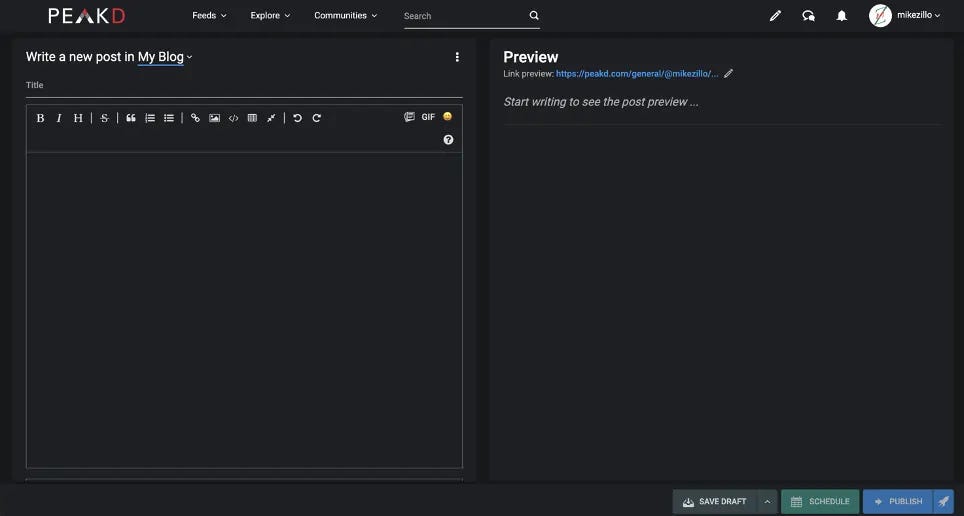Expand the mikezillo account dropdown
The image size is (964, 516).
pos(919,15)
